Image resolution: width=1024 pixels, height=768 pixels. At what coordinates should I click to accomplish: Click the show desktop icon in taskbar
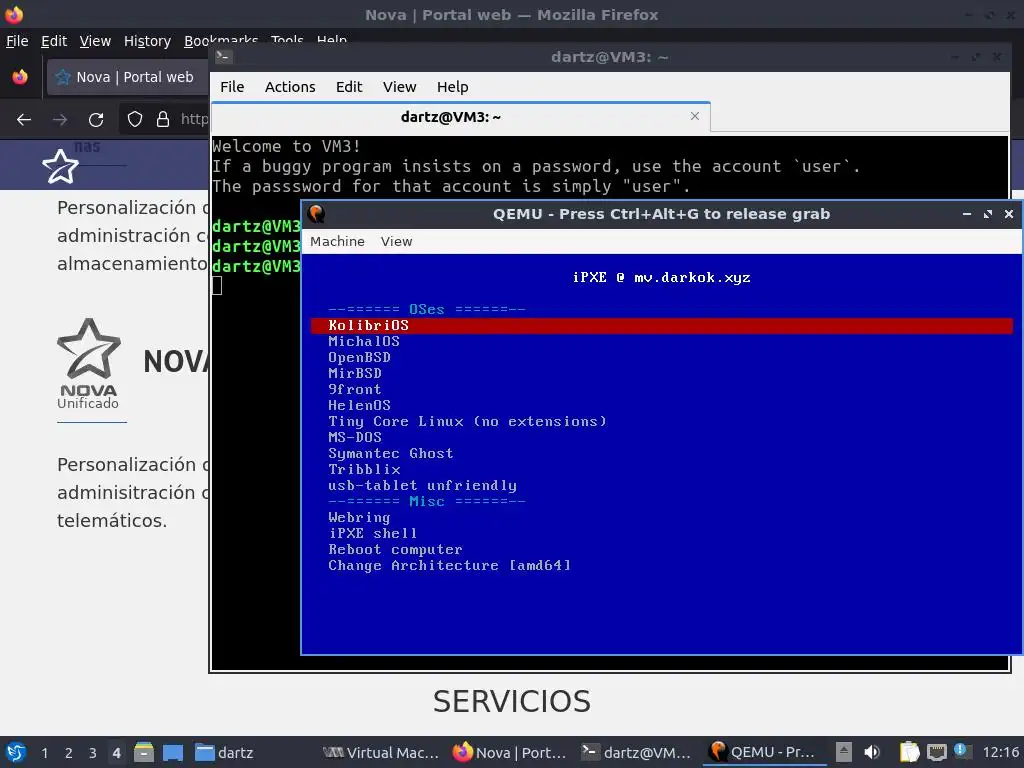coord(173,752)
